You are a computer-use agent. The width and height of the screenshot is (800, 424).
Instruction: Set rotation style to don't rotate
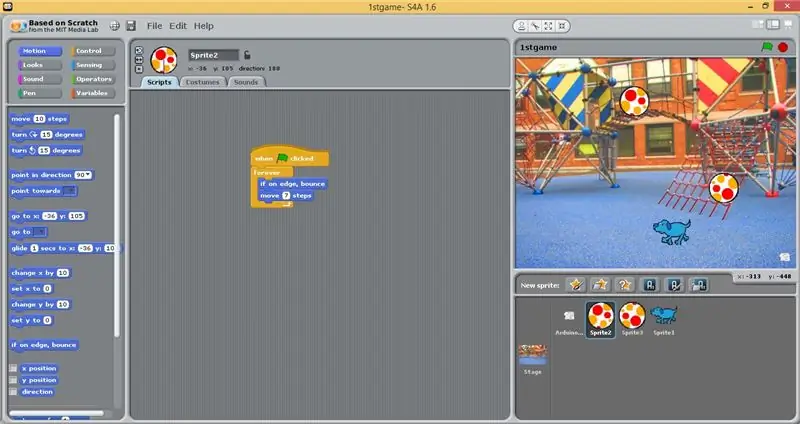[139, 69]
